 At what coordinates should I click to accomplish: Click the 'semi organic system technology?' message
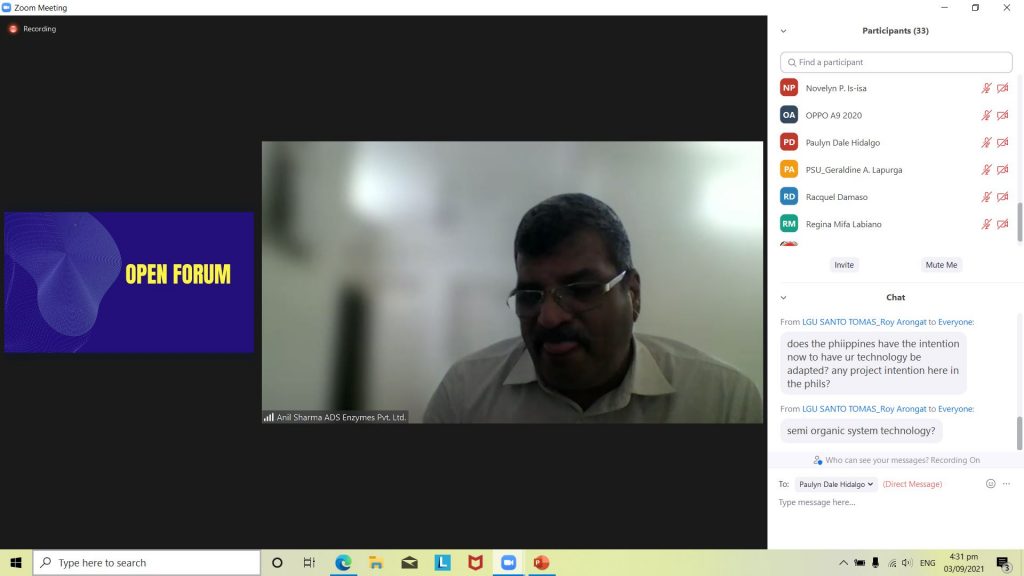861,430
